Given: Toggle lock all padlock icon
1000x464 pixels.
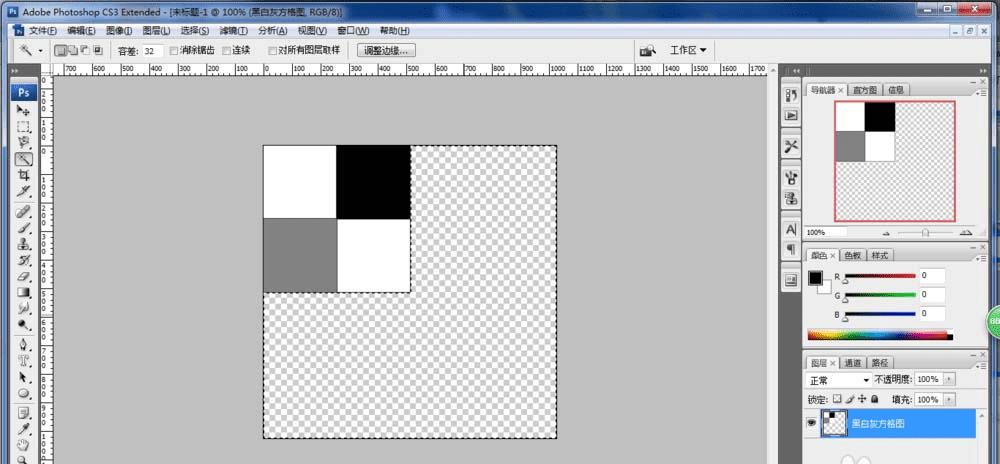Looking at the screenshot, I should 874,399.
